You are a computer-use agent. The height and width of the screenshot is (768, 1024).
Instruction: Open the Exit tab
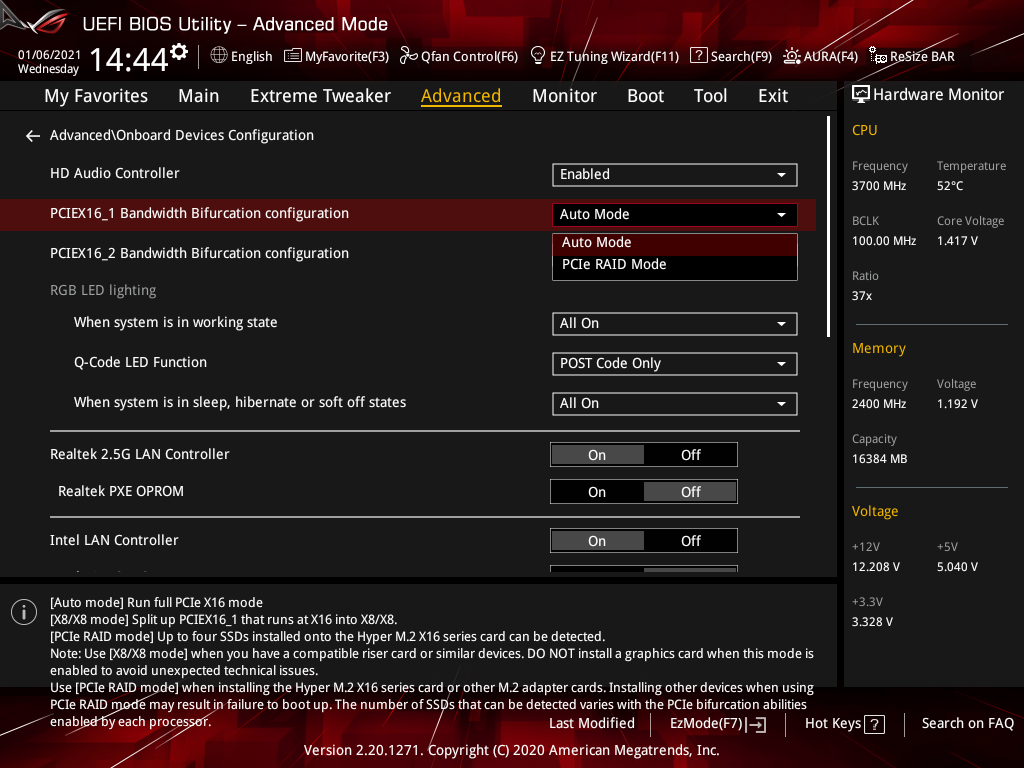click(x=773, y=96)
